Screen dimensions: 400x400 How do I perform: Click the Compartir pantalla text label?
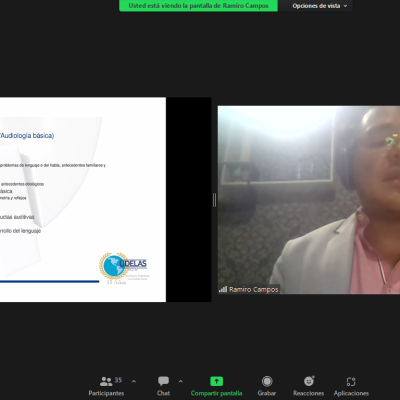(x=216, y=393)
